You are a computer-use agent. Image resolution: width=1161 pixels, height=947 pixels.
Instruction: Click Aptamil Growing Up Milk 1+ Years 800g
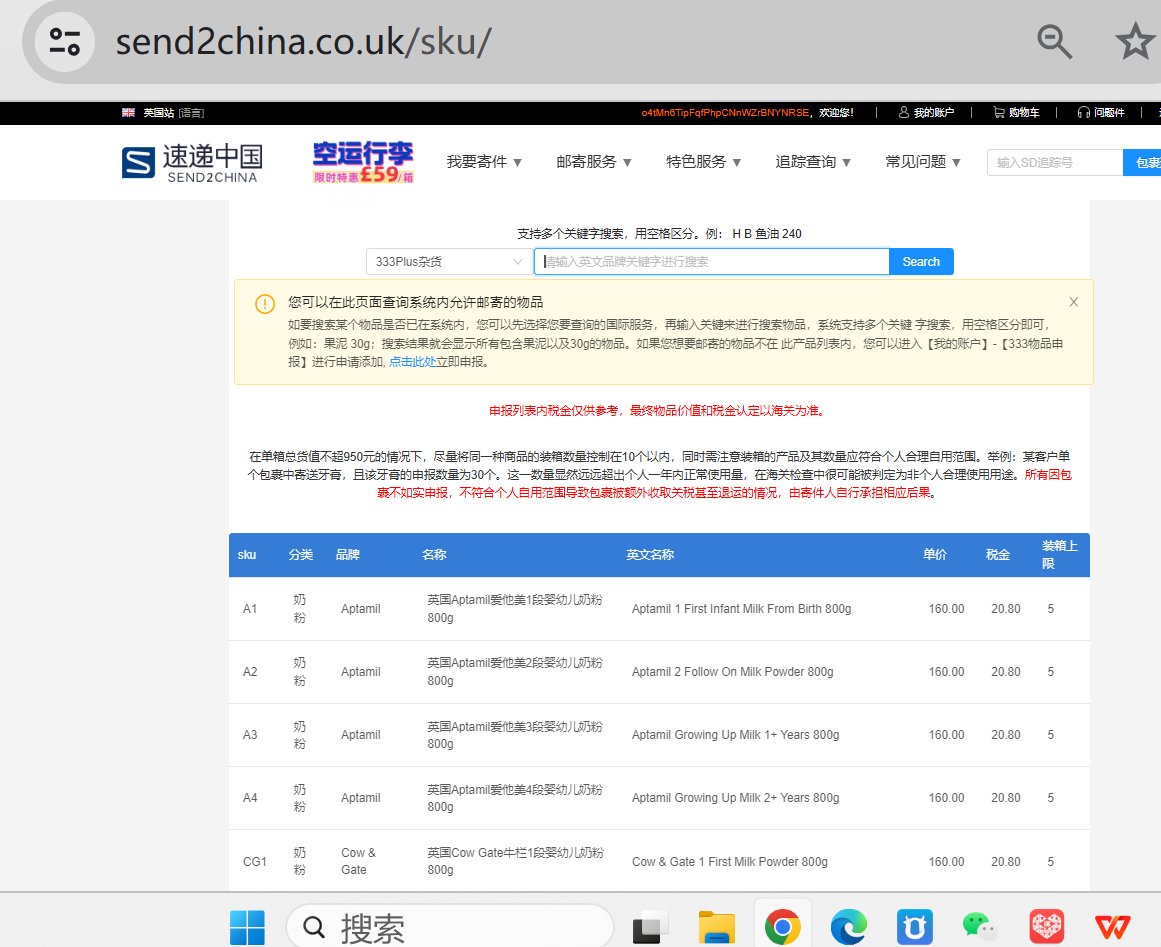pyautogui.click(x=735, y=734)
